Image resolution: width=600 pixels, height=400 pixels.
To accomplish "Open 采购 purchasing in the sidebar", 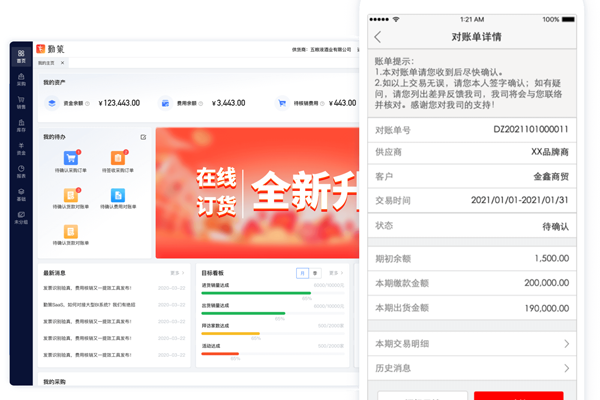I will tap(21, 80).
